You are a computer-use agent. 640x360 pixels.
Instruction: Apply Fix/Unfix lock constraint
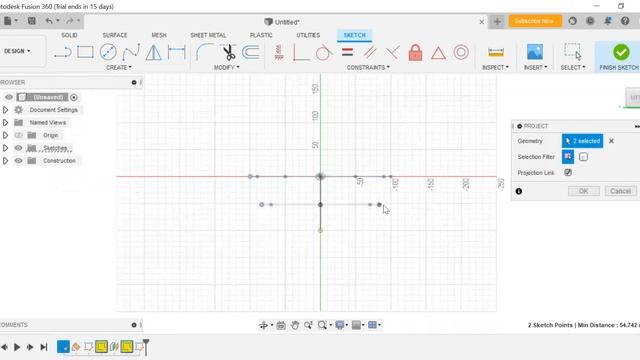tap(415, 52)
